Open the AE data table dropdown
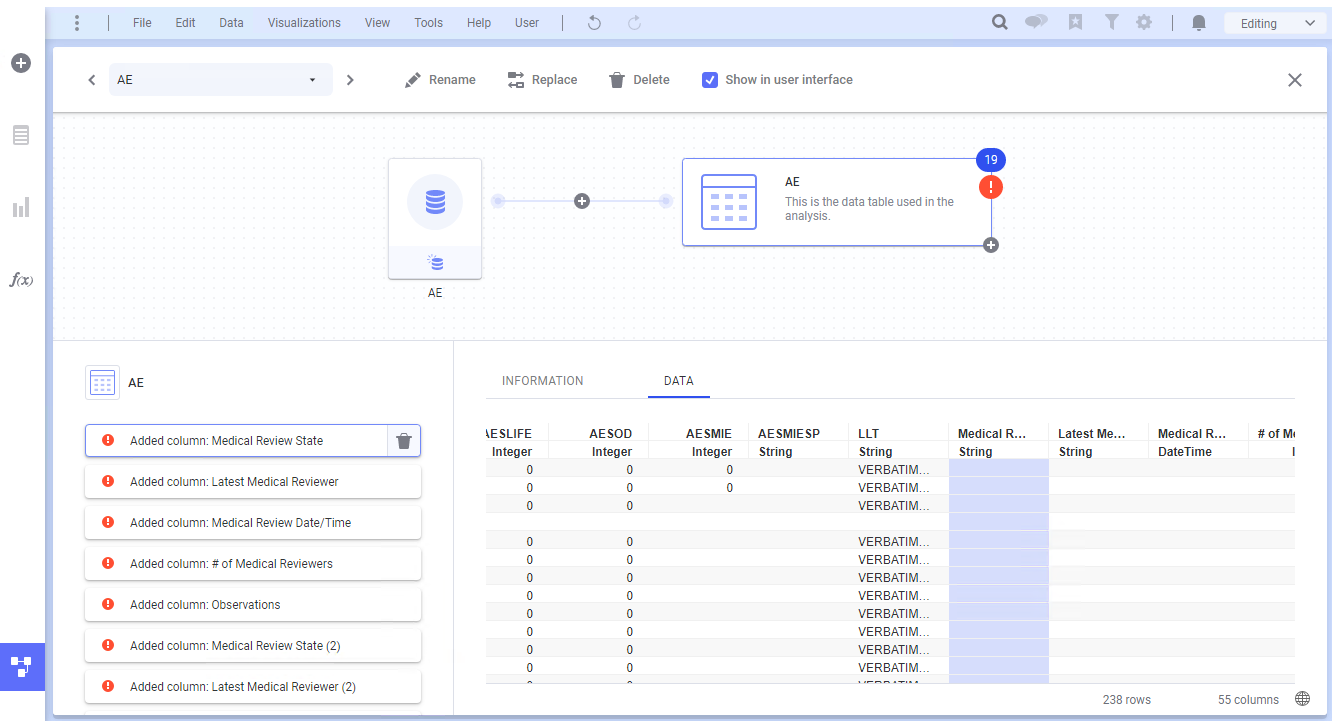Image resolution: width=1332 pixels, height=721 pixels. (221, 80)
